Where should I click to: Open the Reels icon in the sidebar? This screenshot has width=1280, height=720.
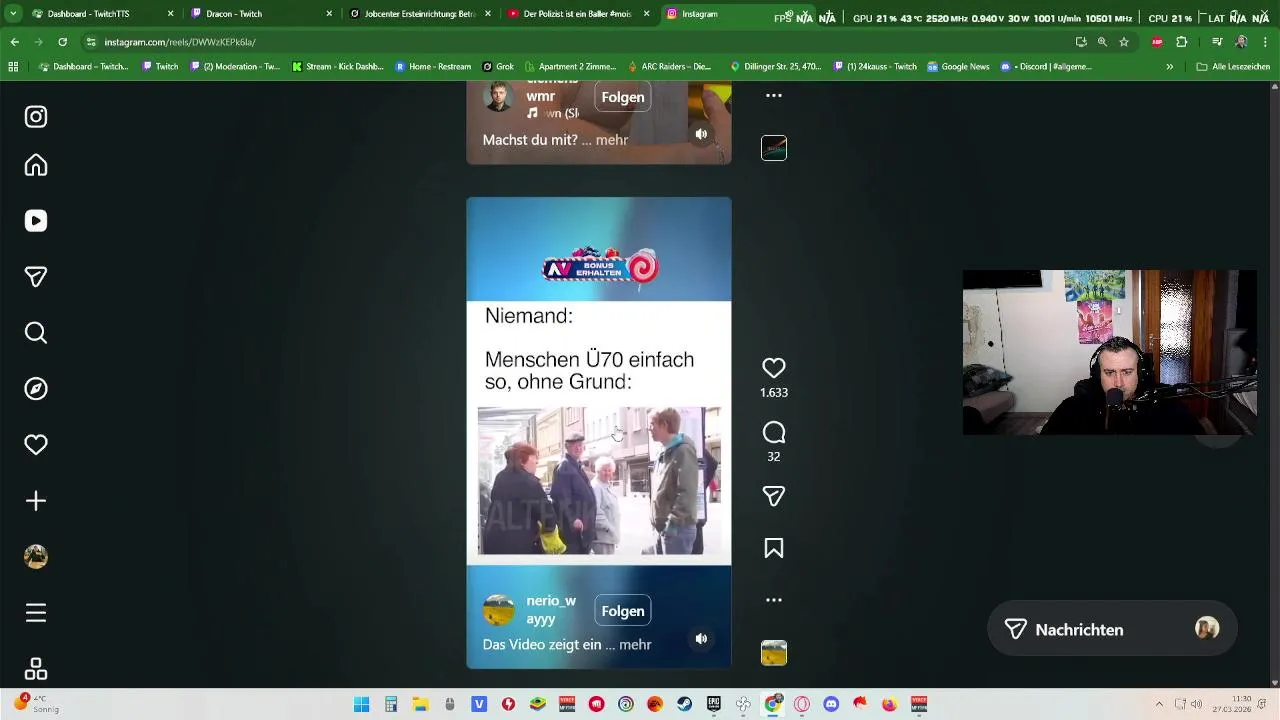click(36, 221)
